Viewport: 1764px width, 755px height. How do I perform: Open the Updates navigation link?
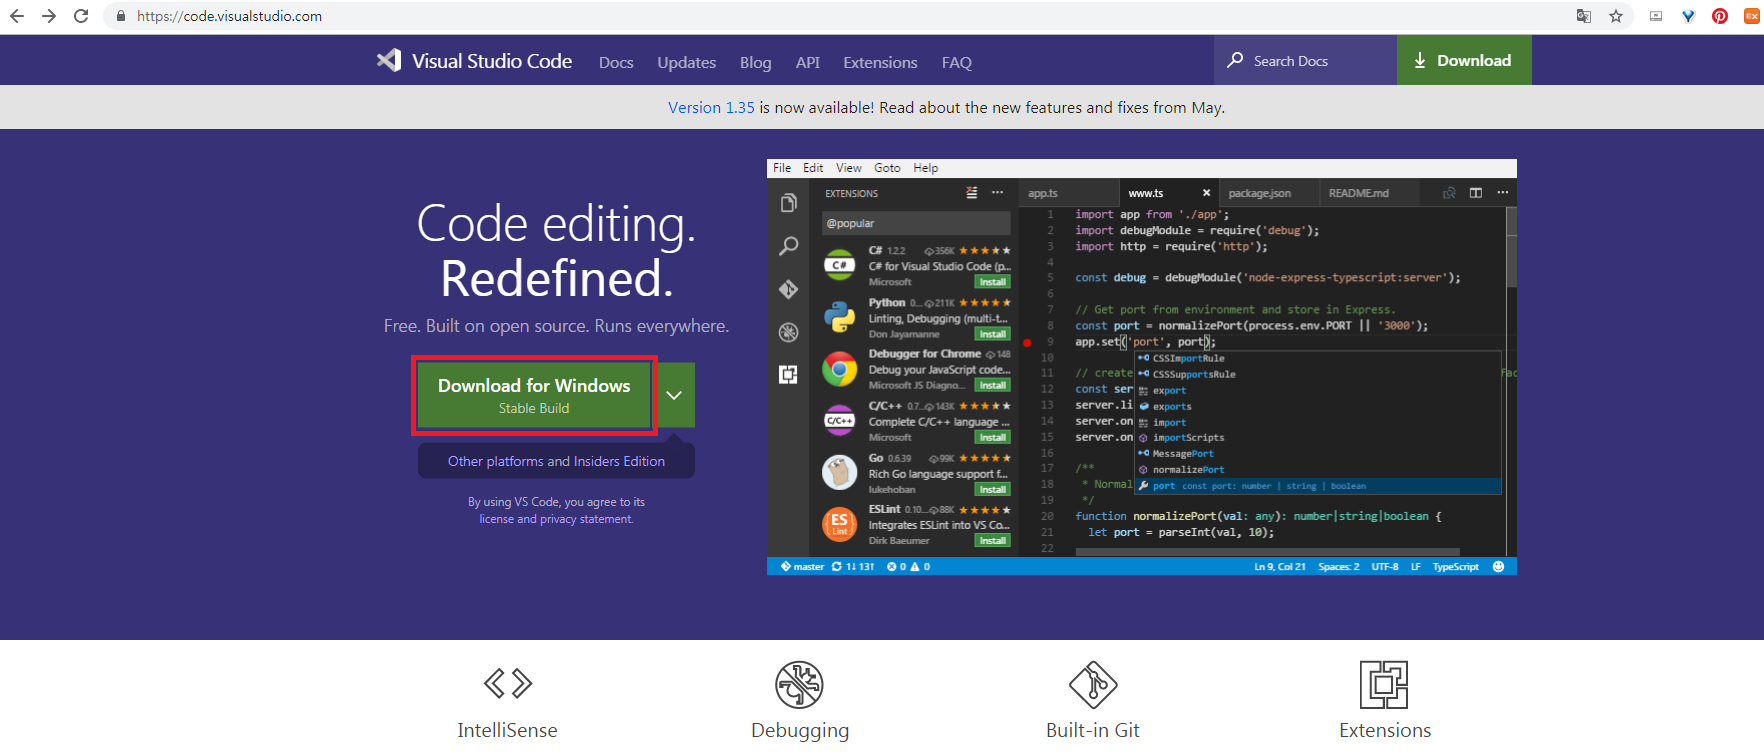tap(686, 62)
